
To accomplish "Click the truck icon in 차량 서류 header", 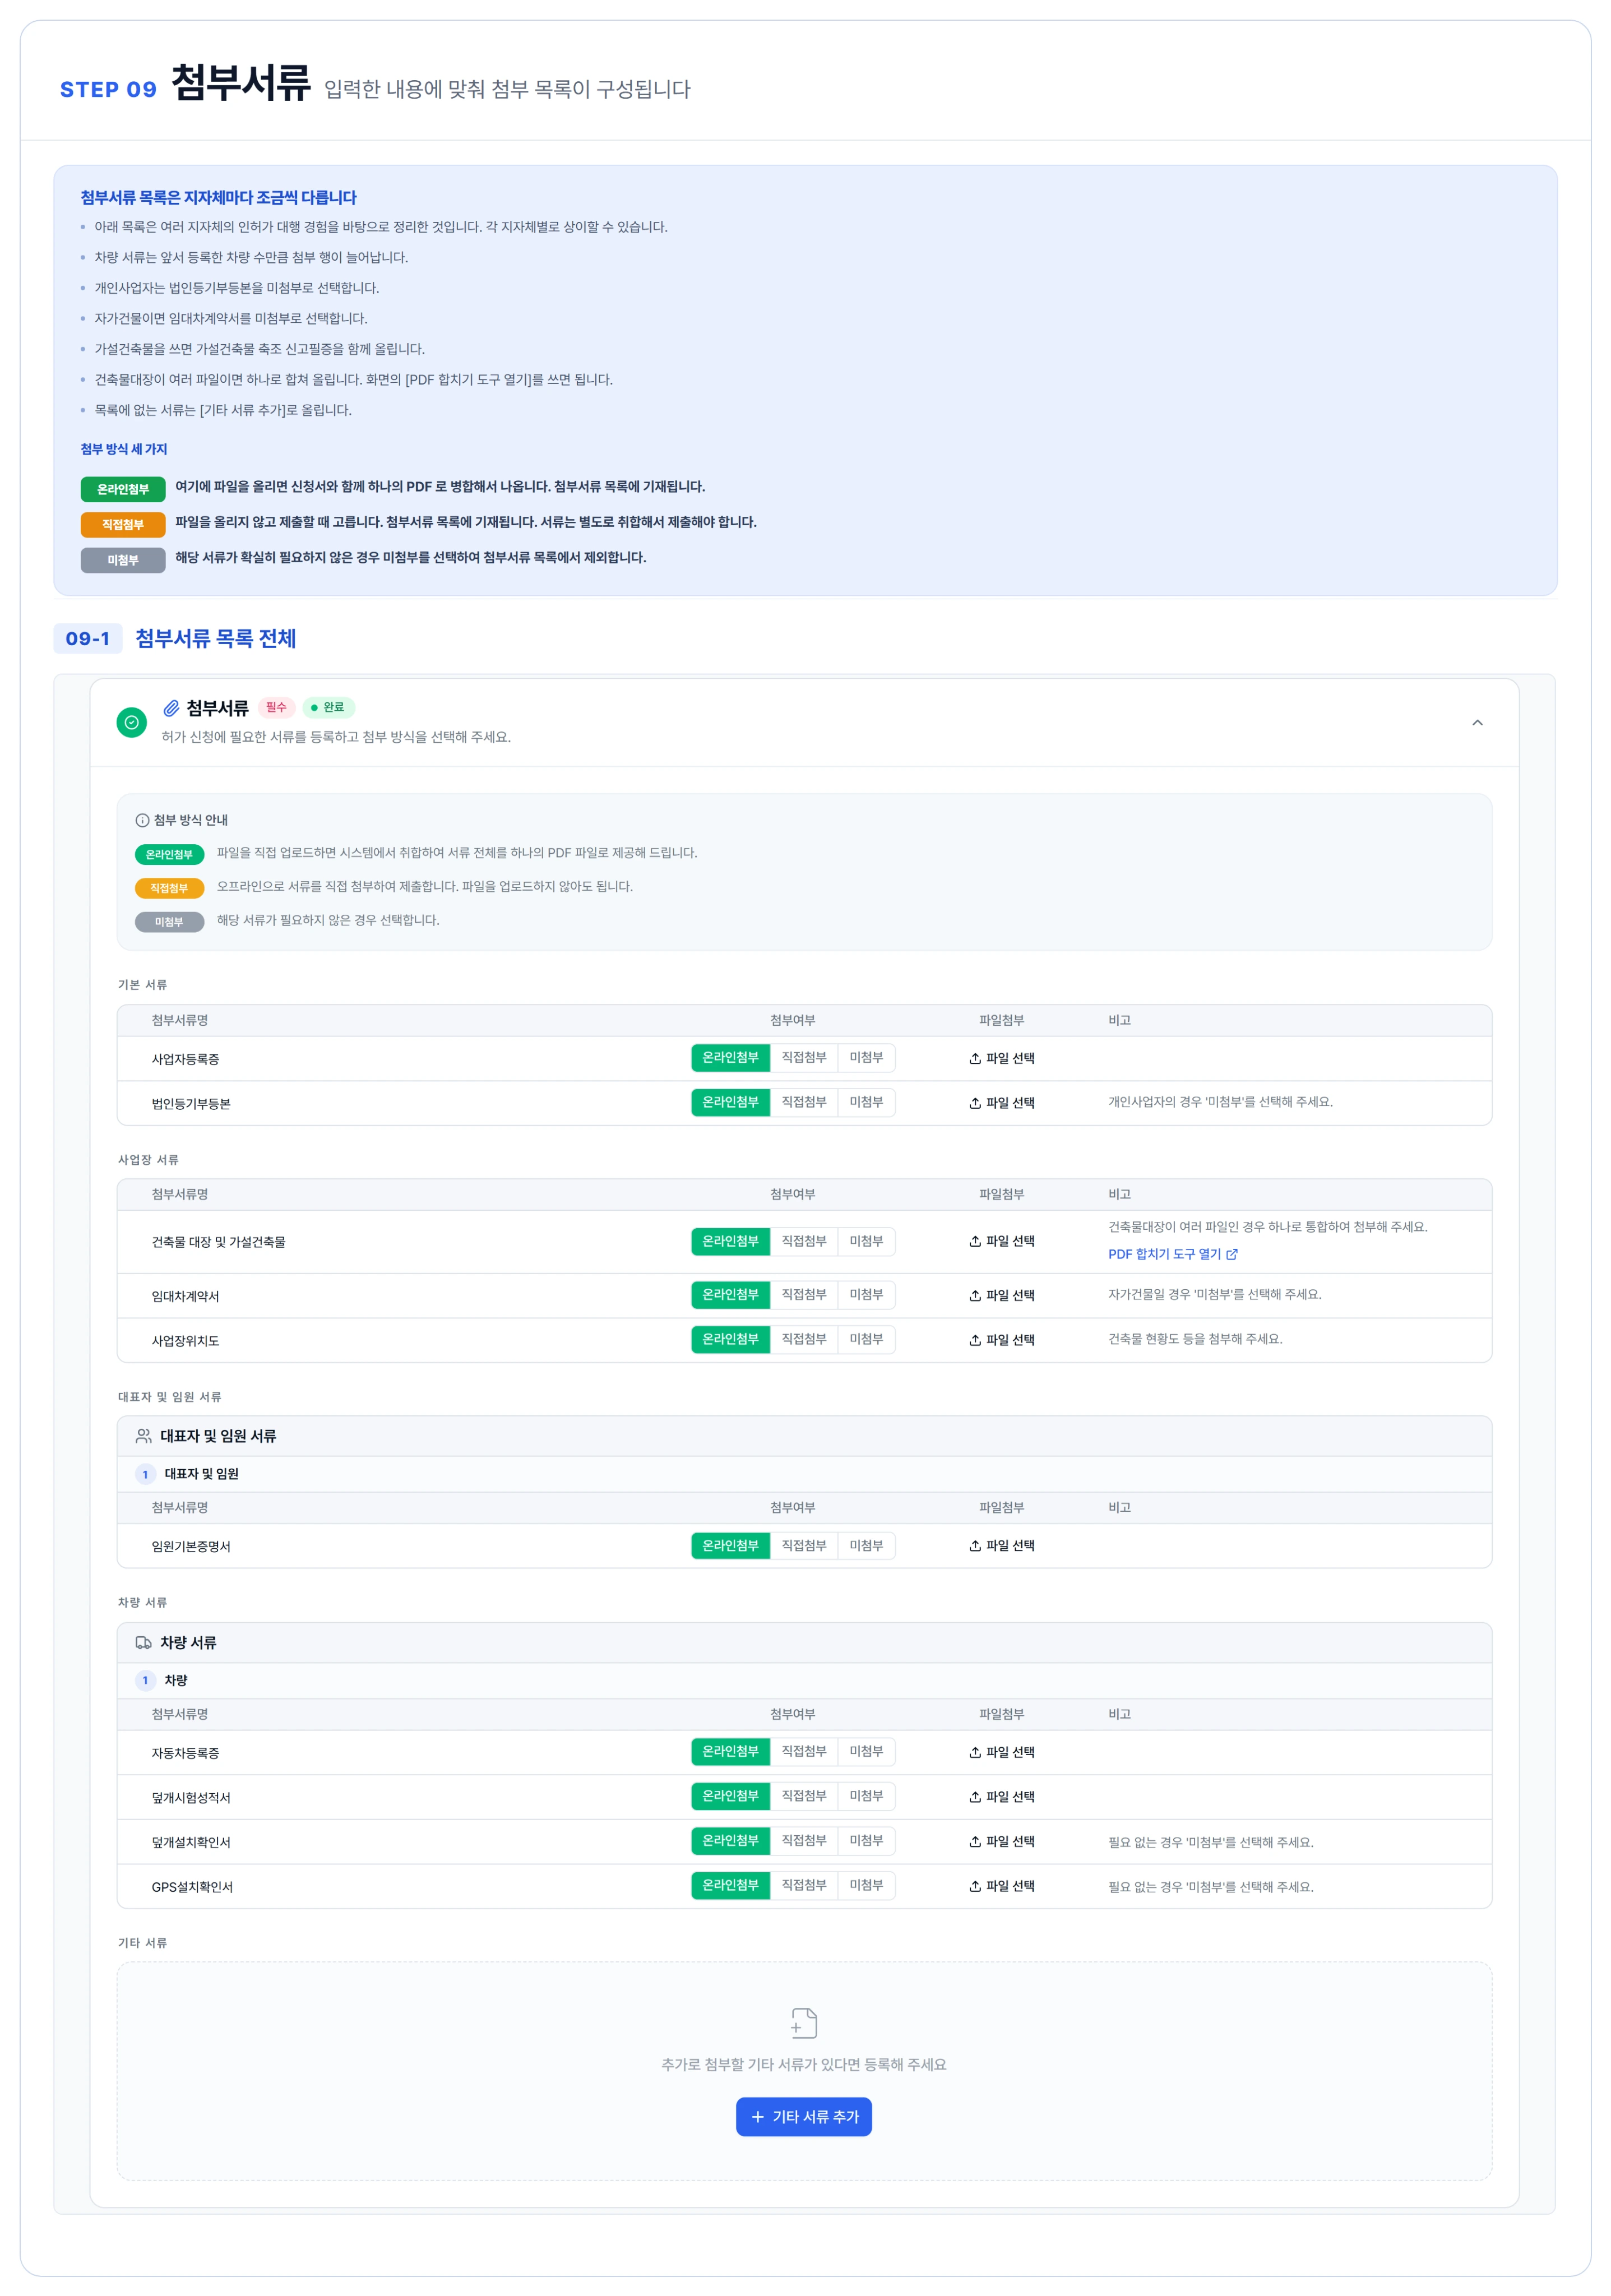I will 144,1643.
